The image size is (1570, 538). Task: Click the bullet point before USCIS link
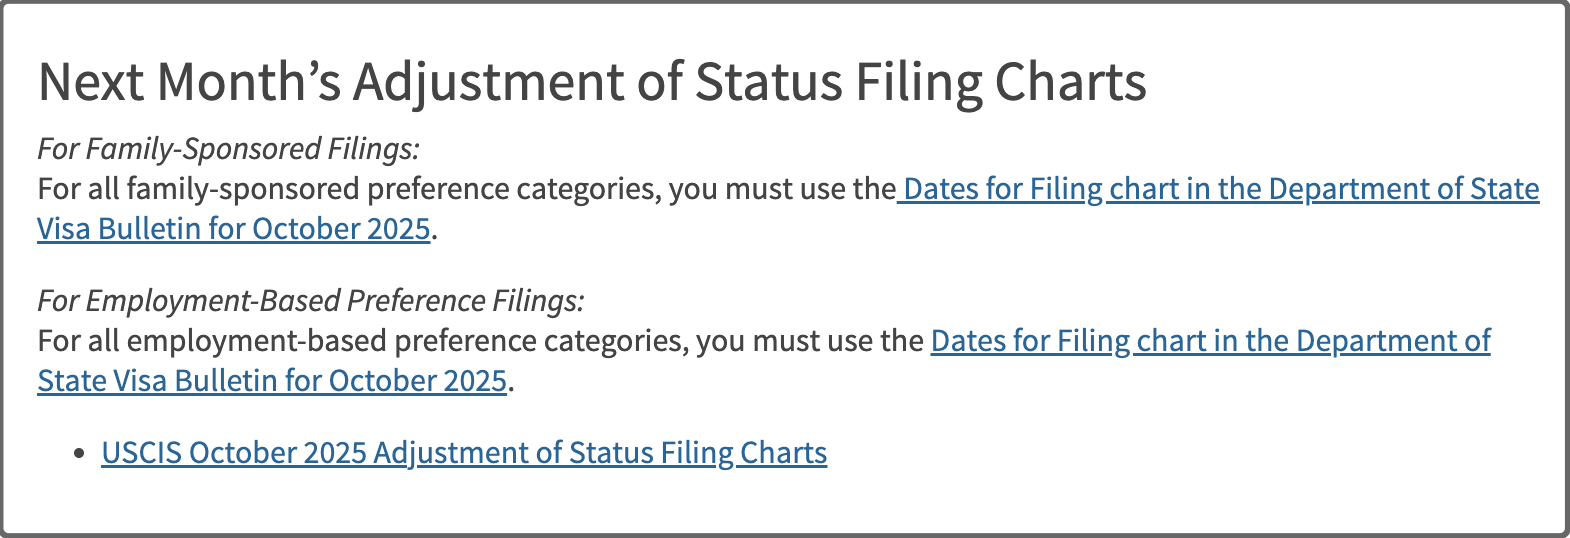click(x=80, y=454)
